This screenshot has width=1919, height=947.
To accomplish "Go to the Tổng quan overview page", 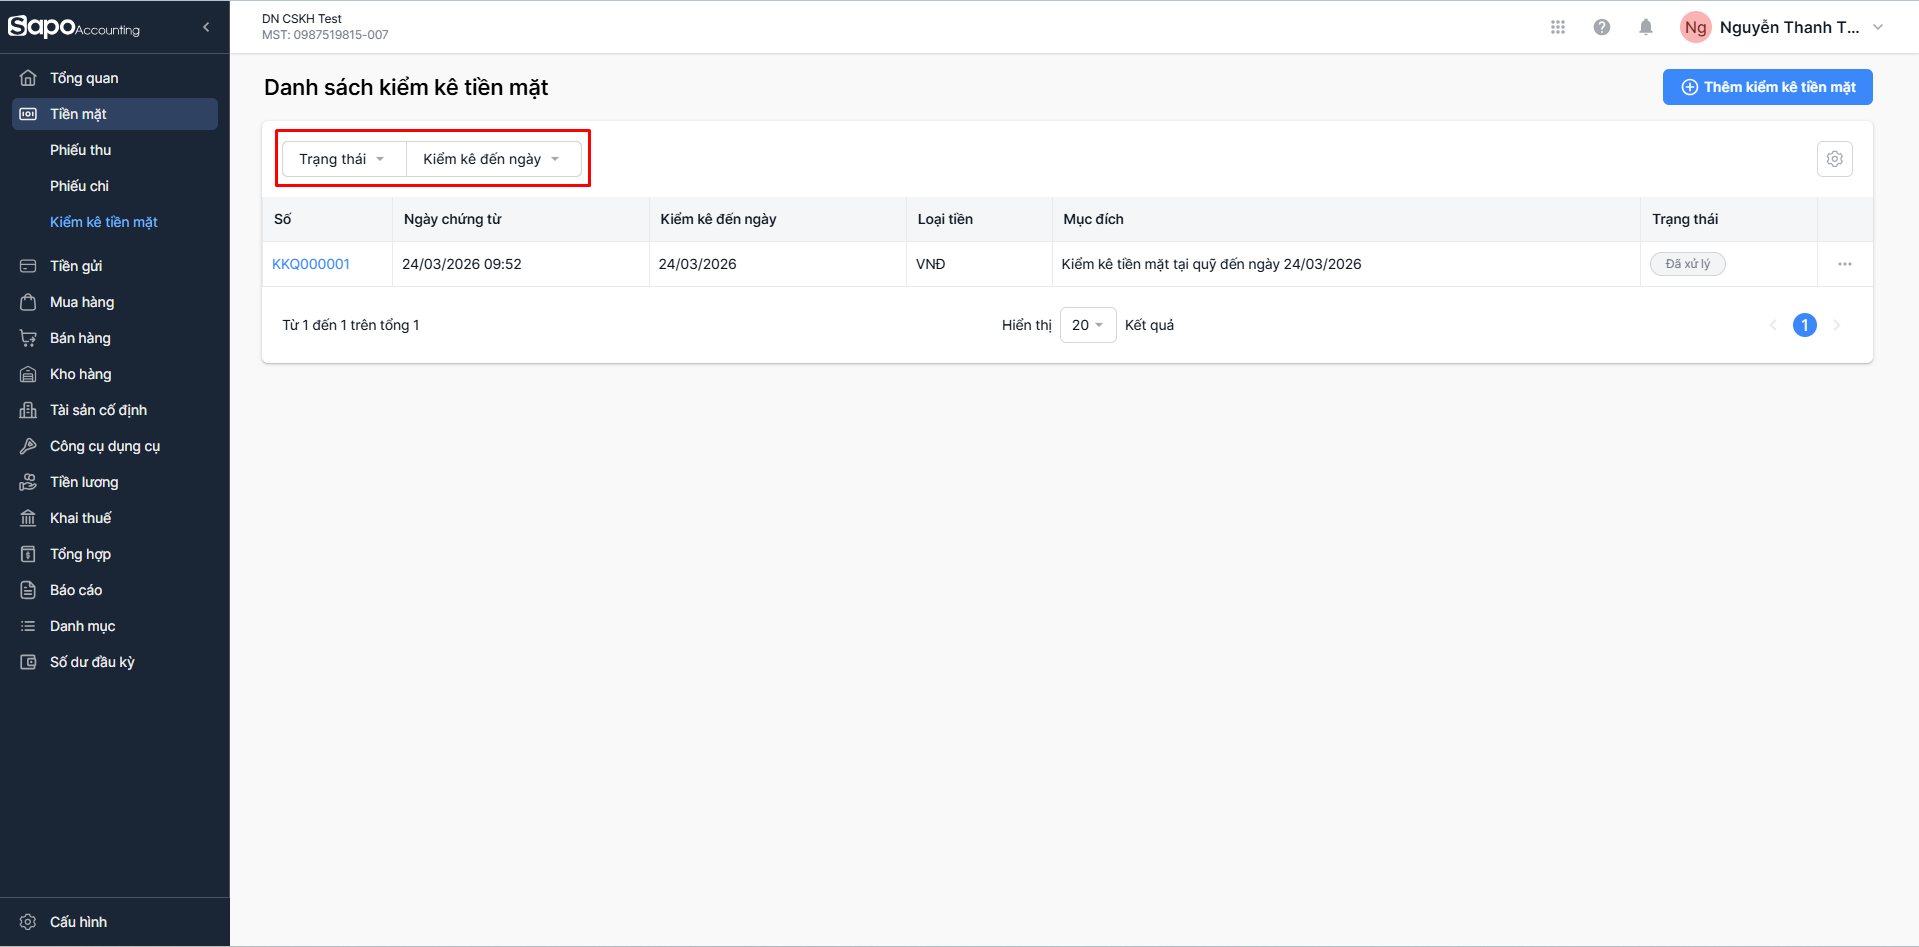I will tap(84, 78).
